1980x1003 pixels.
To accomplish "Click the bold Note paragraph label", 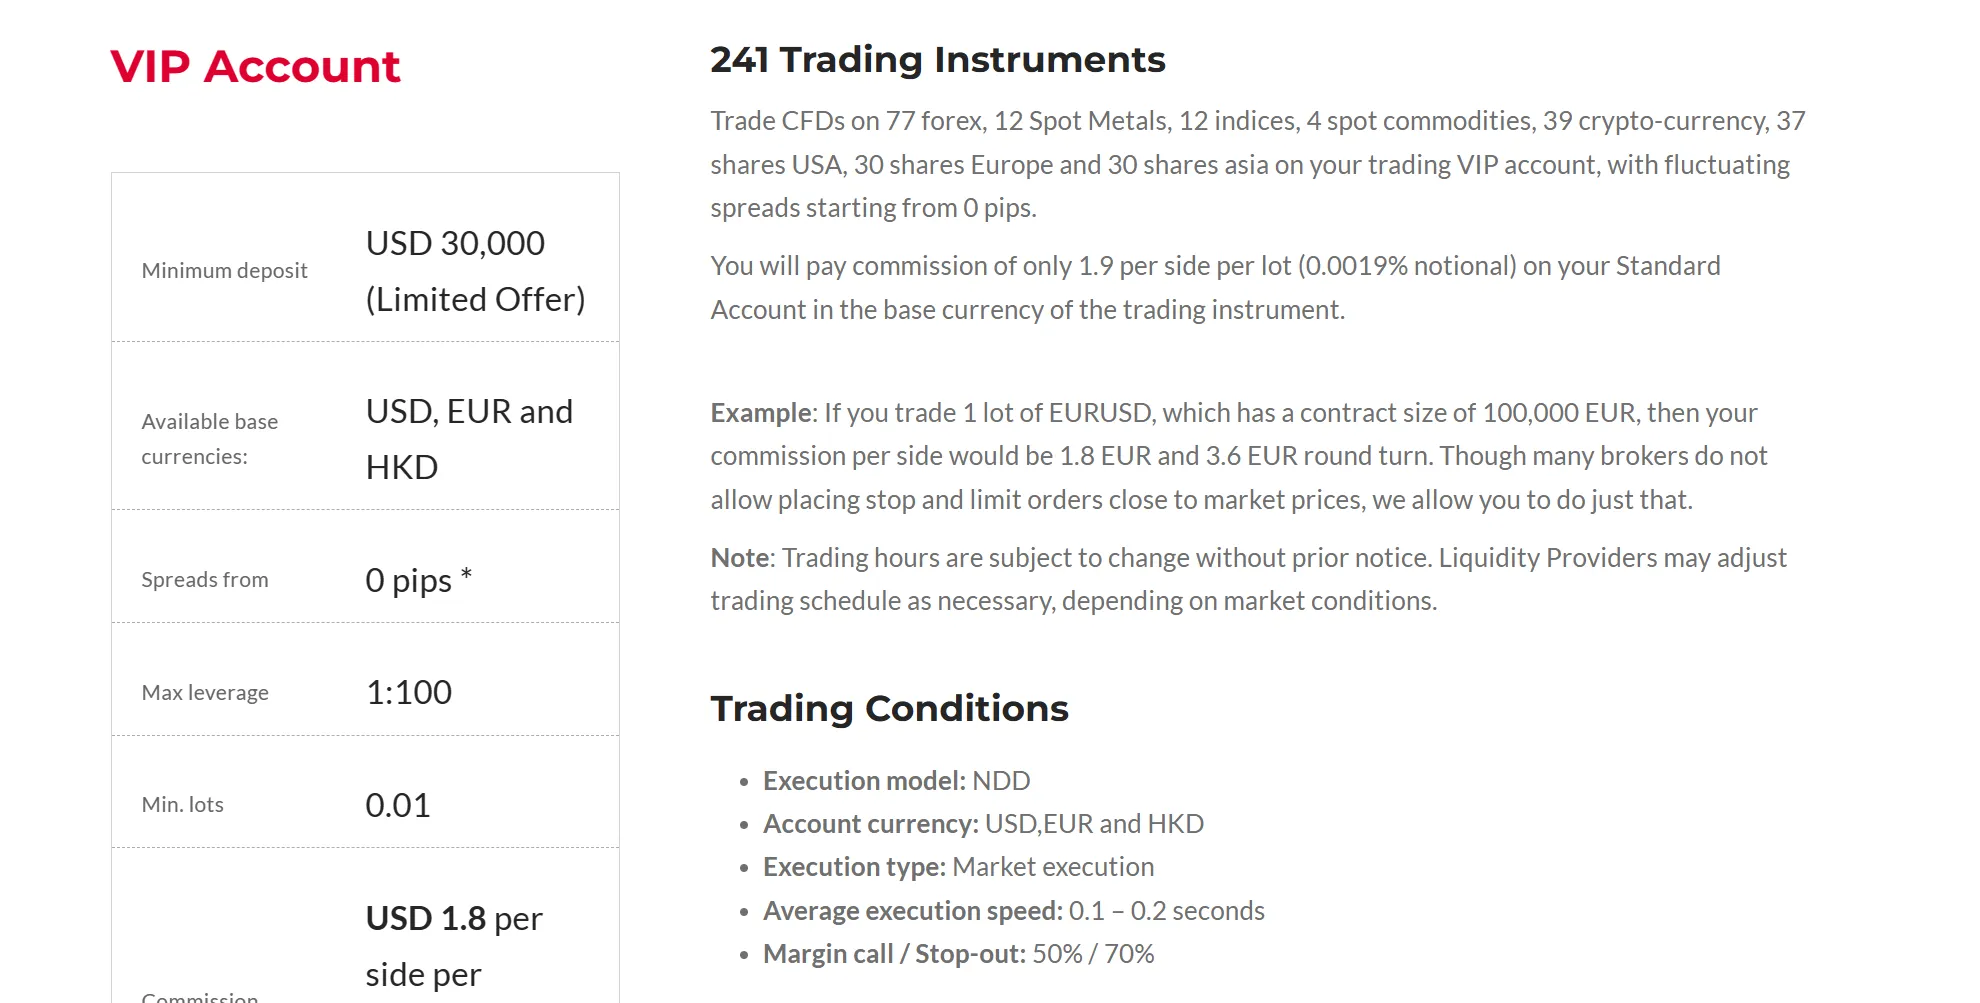I will coord(742,558).
